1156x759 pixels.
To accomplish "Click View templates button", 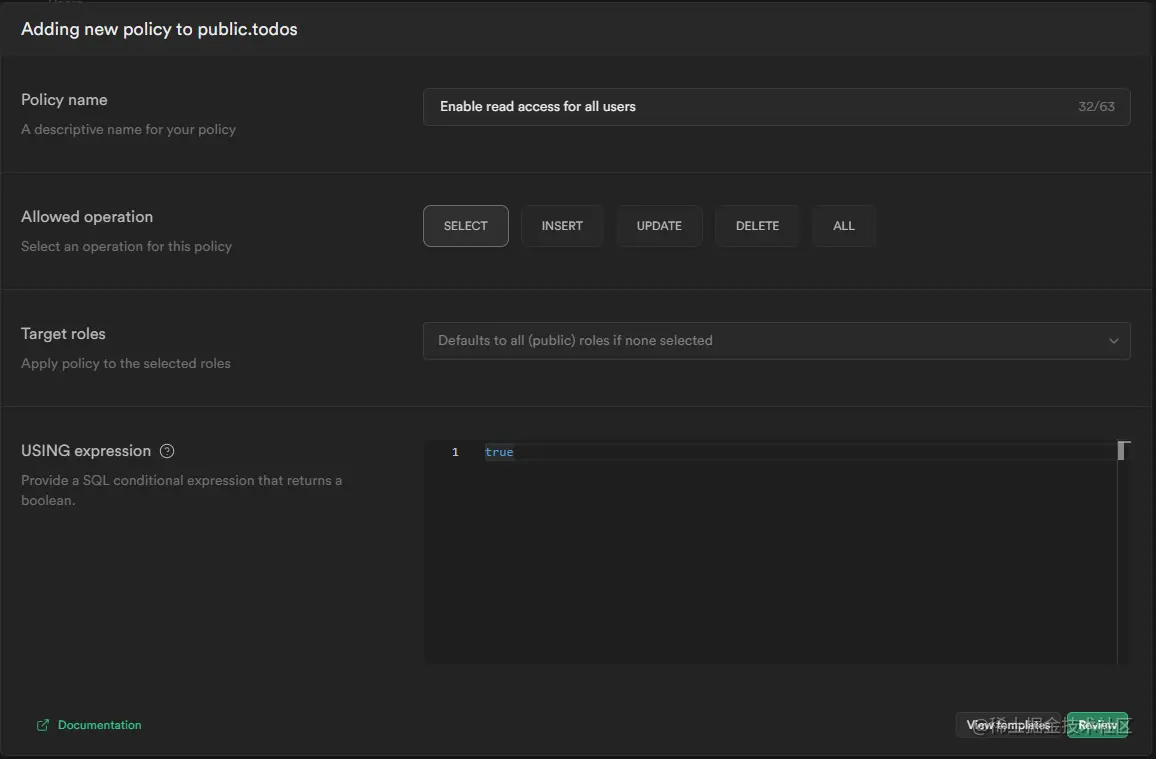I will (1008, 725).
